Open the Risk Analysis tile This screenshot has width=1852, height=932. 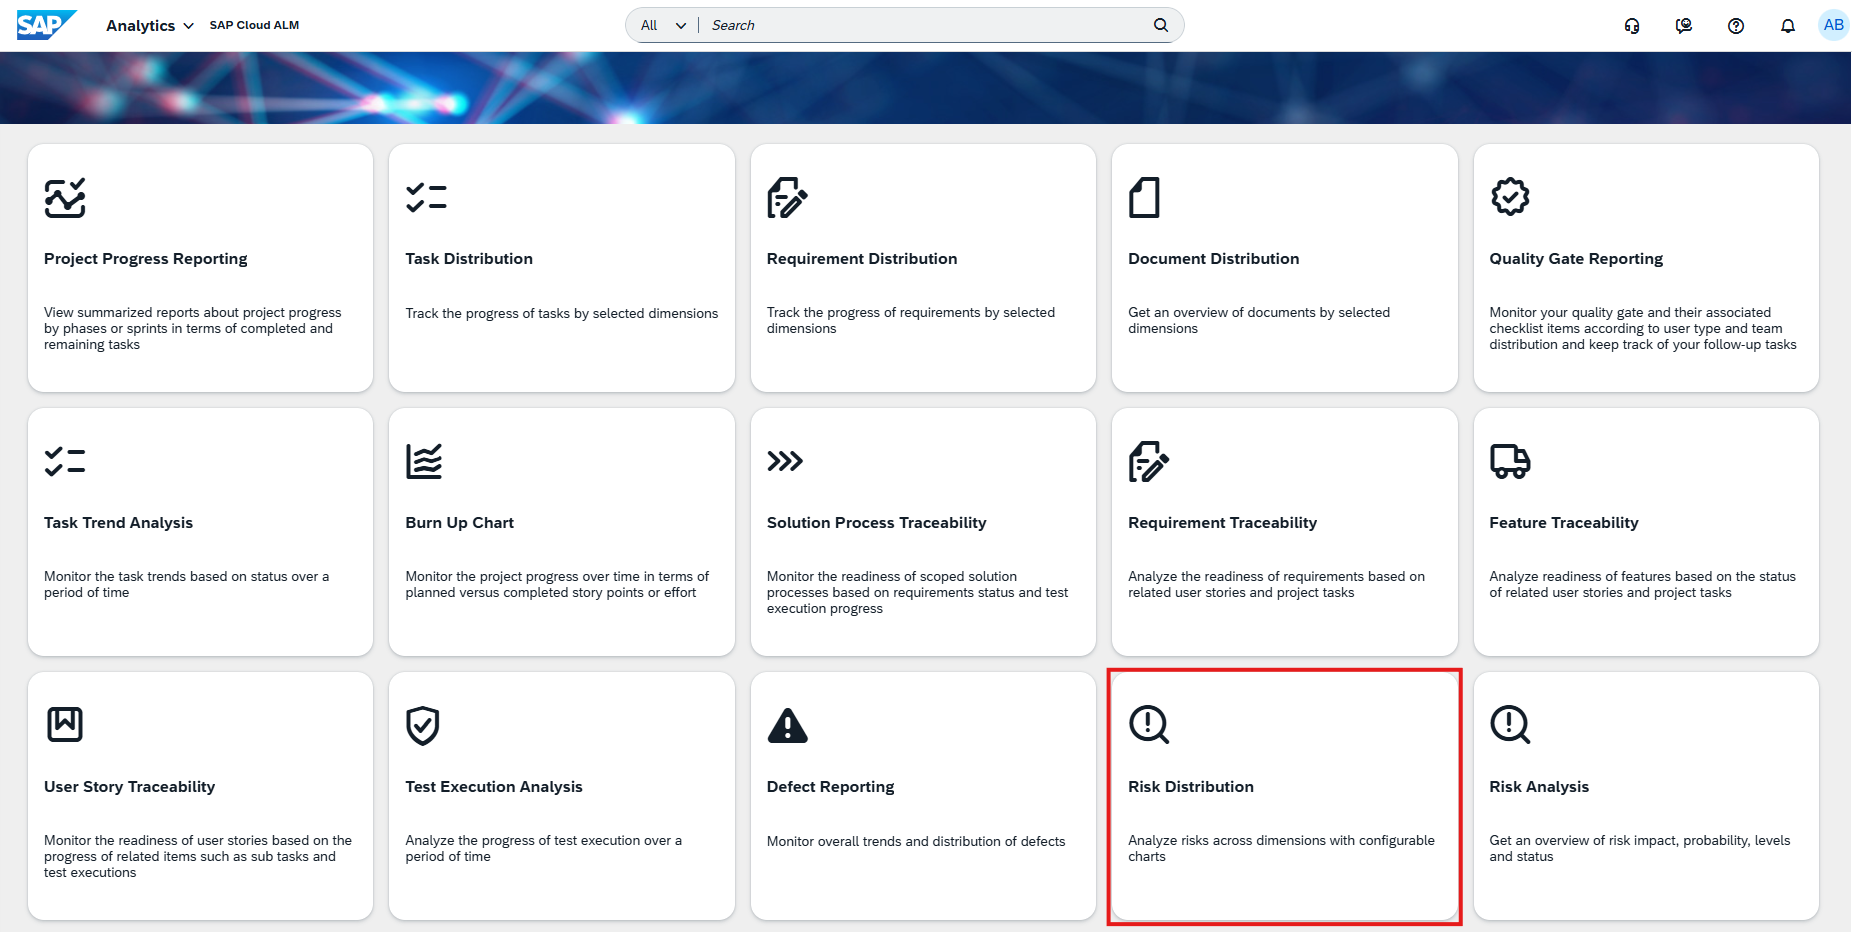(x=1645, y=796)
